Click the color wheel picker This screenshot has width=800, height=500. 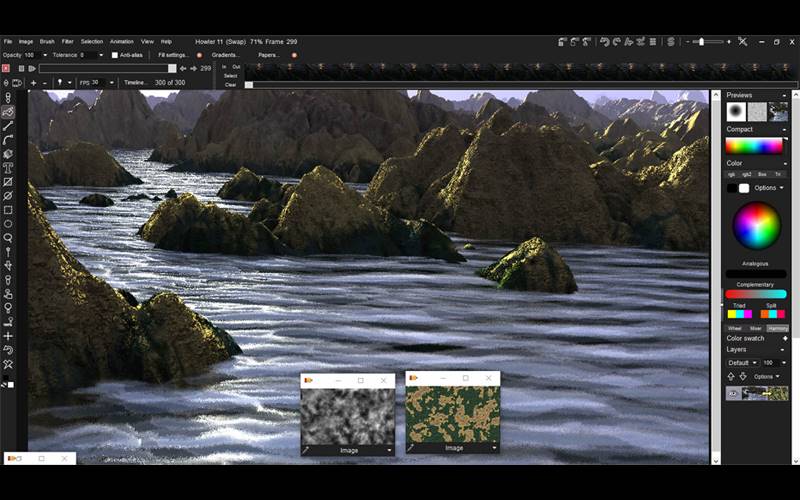pos(756,226)
